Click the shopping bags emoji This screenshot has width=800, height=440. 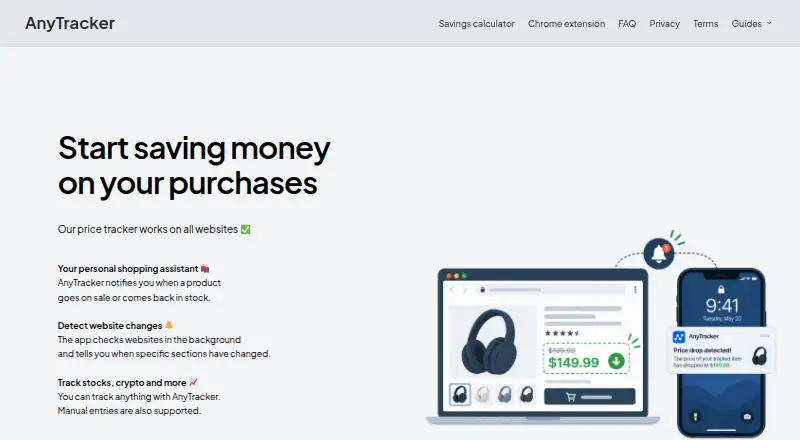(x=205, y=268)
